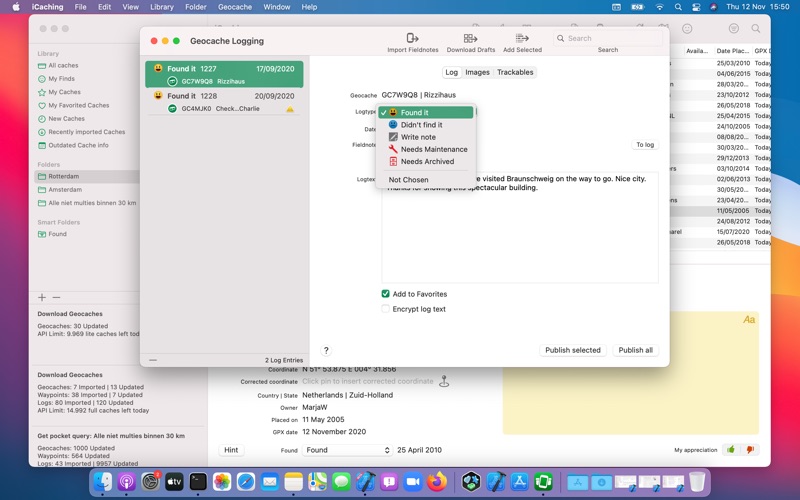Choose Didn't find it log type
The height and width of the screenshot is (500, 800).
coord(421,125)
